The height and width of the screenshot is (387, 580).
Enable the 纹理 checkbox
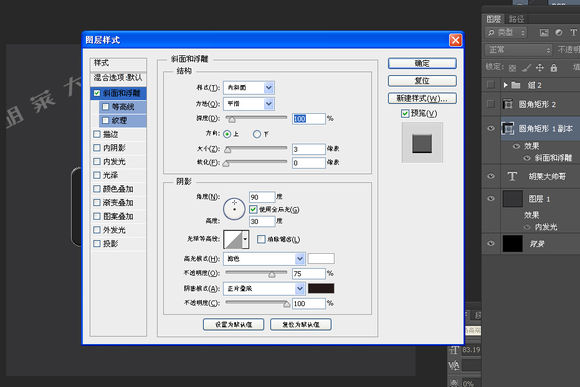click(x=105, y=120)
